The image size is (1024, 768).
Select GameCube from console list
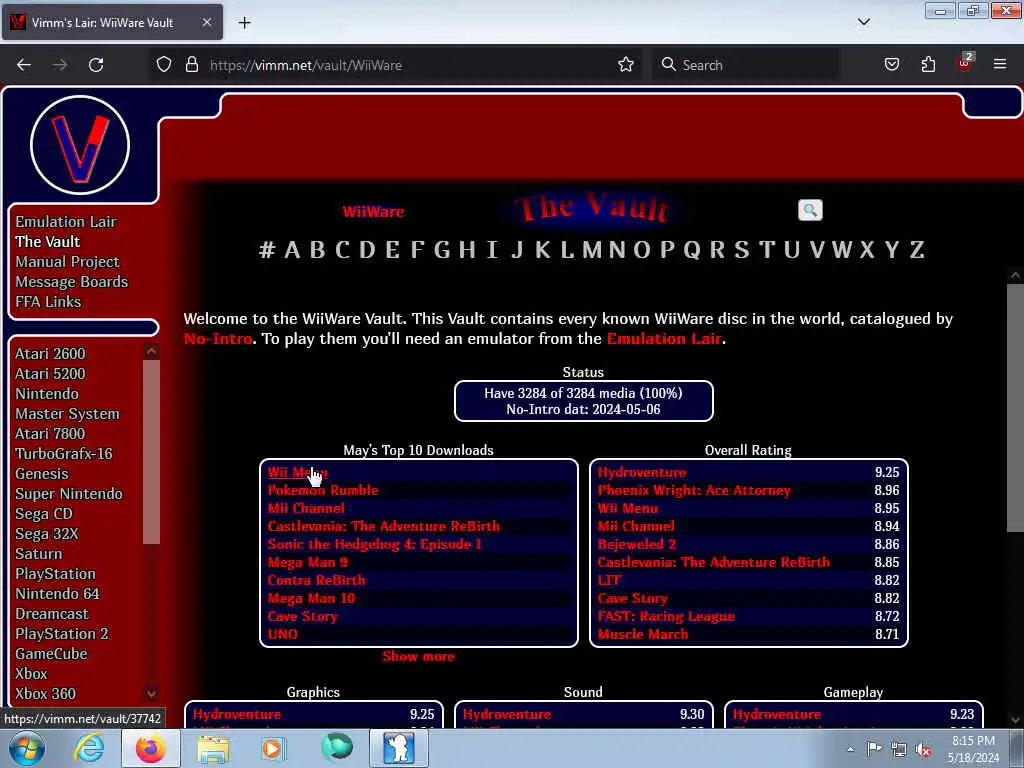[51, 654]
